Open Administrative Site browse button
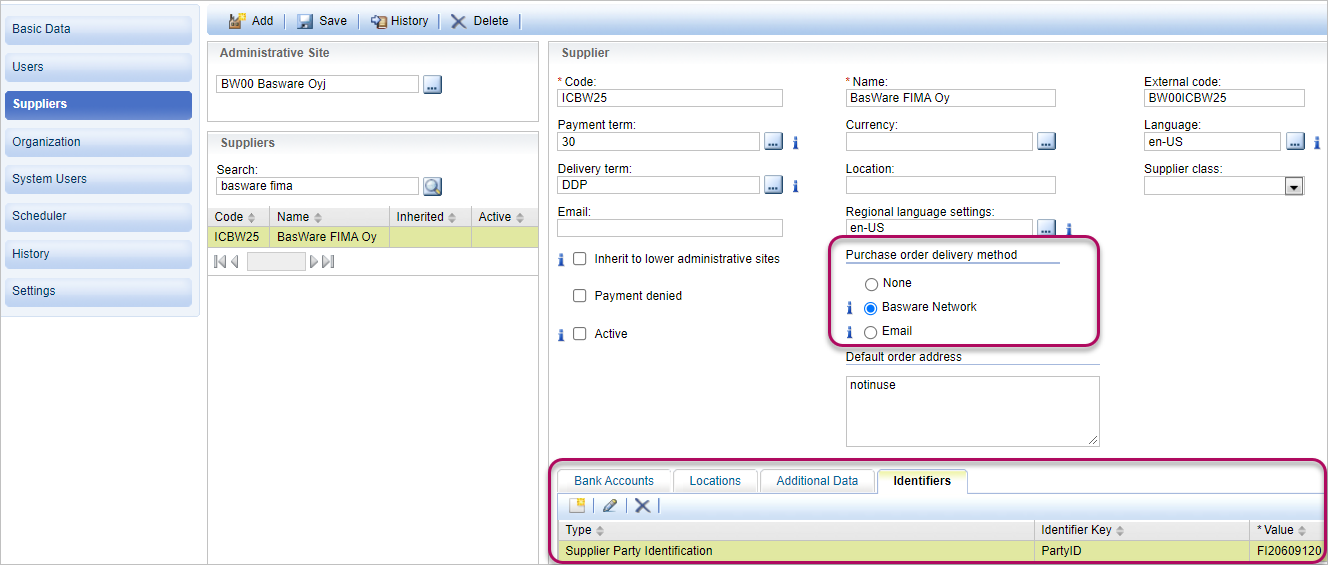This screenshot has width=1328, height=565. click(x=432, y=85)
